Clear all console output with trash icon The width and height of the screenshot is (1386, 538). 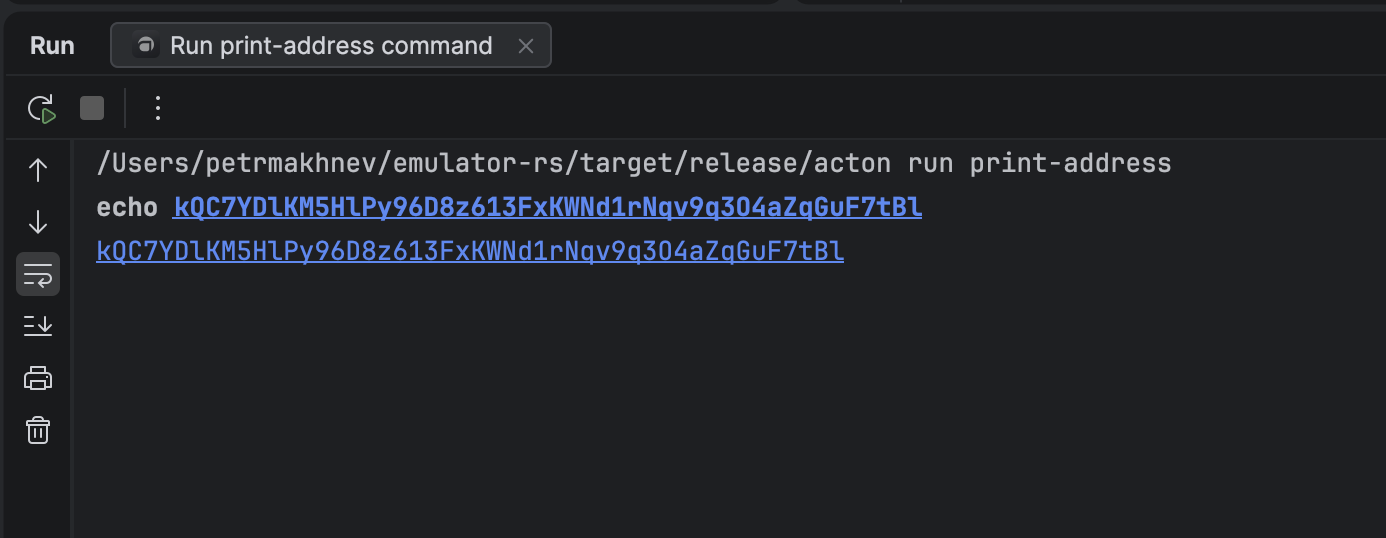pyautogui.click(x=38, y=430)
